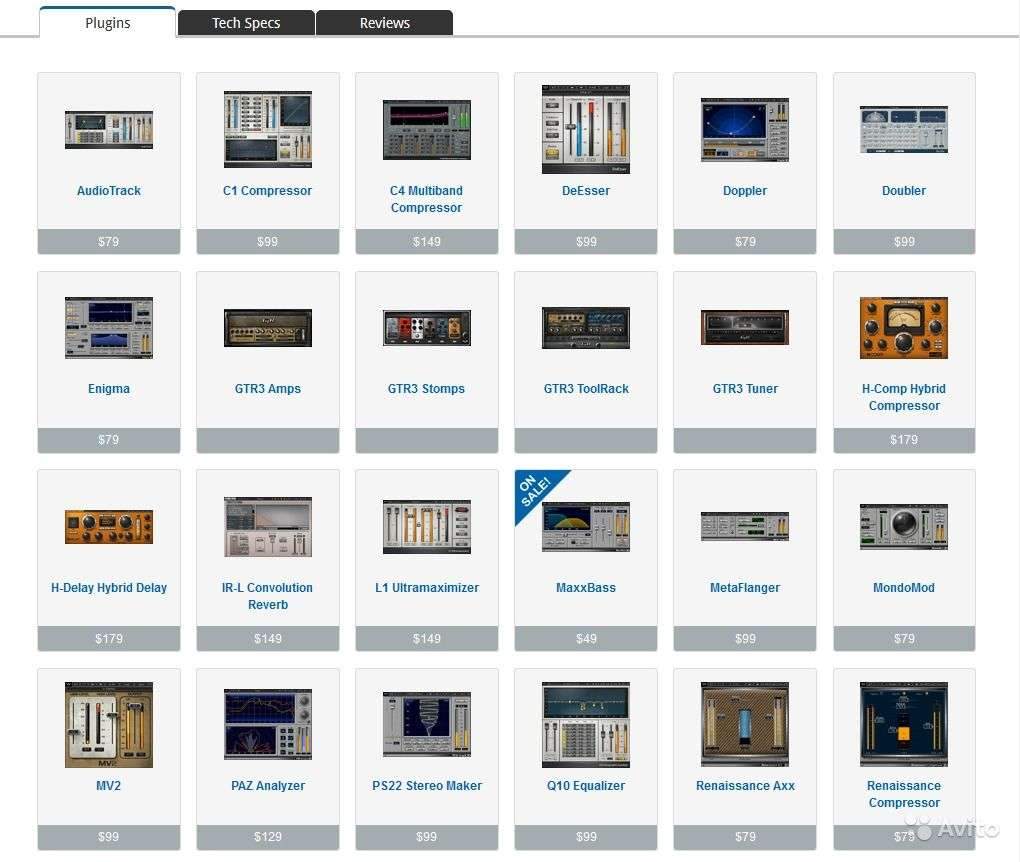Click the GTR3 Tuner title link

(745, 389)
